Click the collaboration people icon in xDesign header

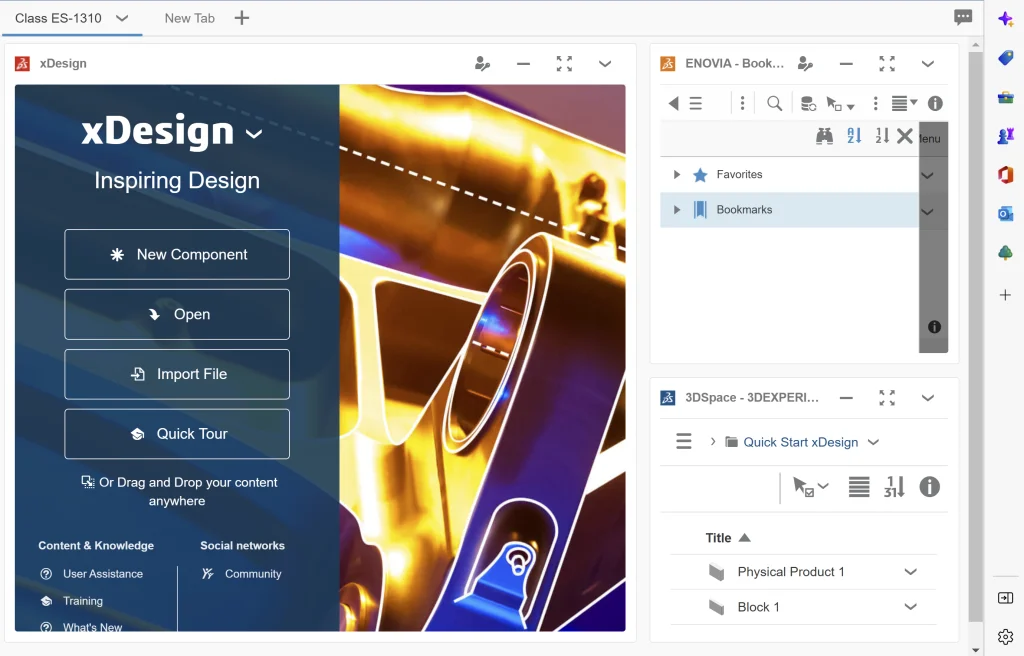tap(482, 63)
